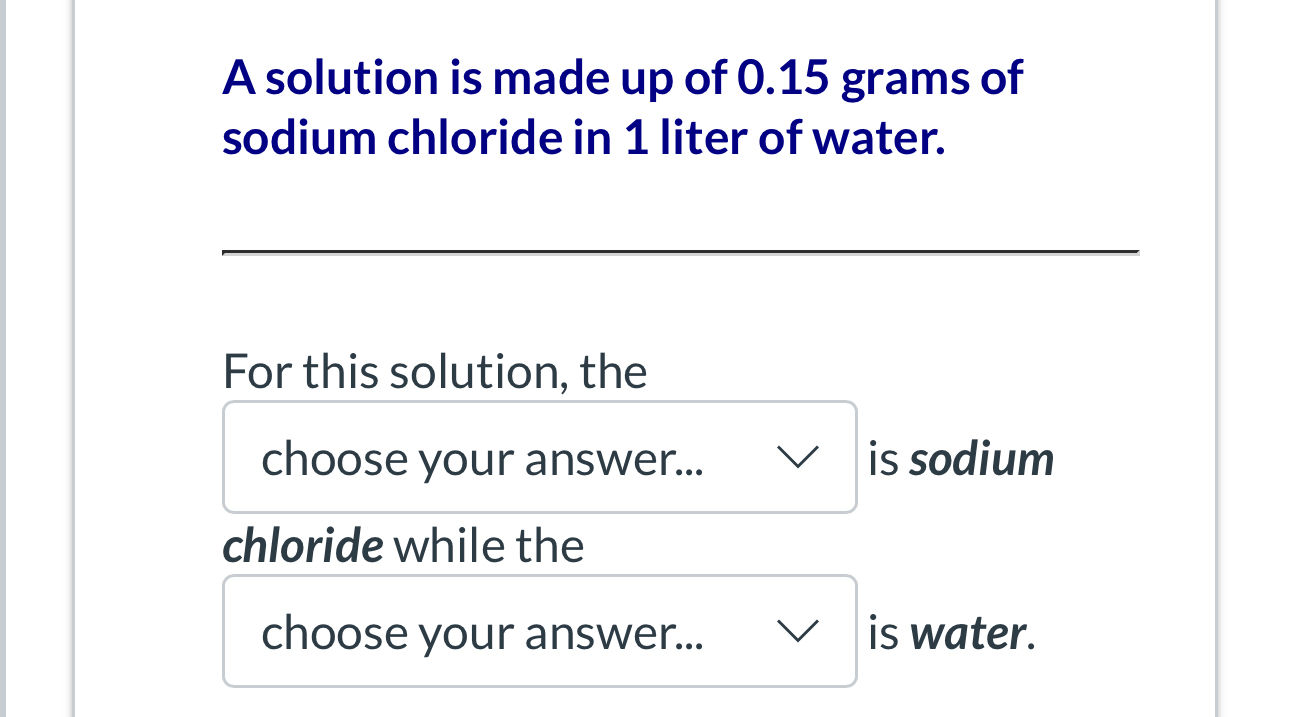Click the downward arrow icon in the upper dropdown
Viewport: 1290px width, 717px height.
797,458
